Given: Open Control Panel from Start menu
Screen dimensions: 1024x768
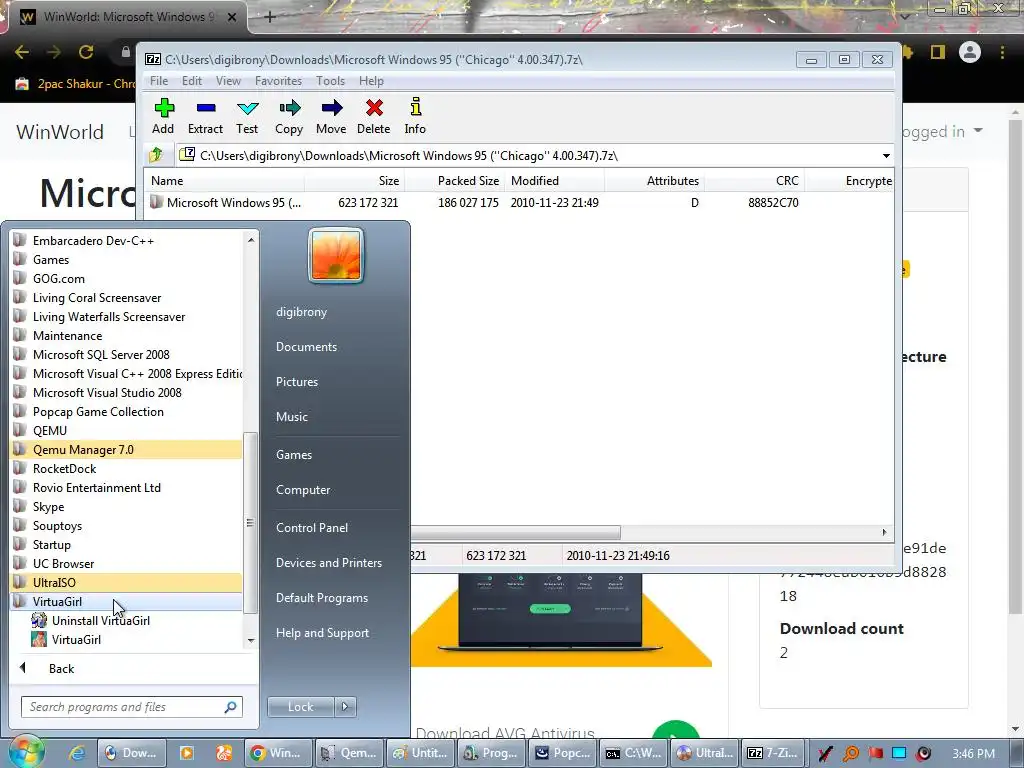Looking at the screenshot, I should pos(312,527).
